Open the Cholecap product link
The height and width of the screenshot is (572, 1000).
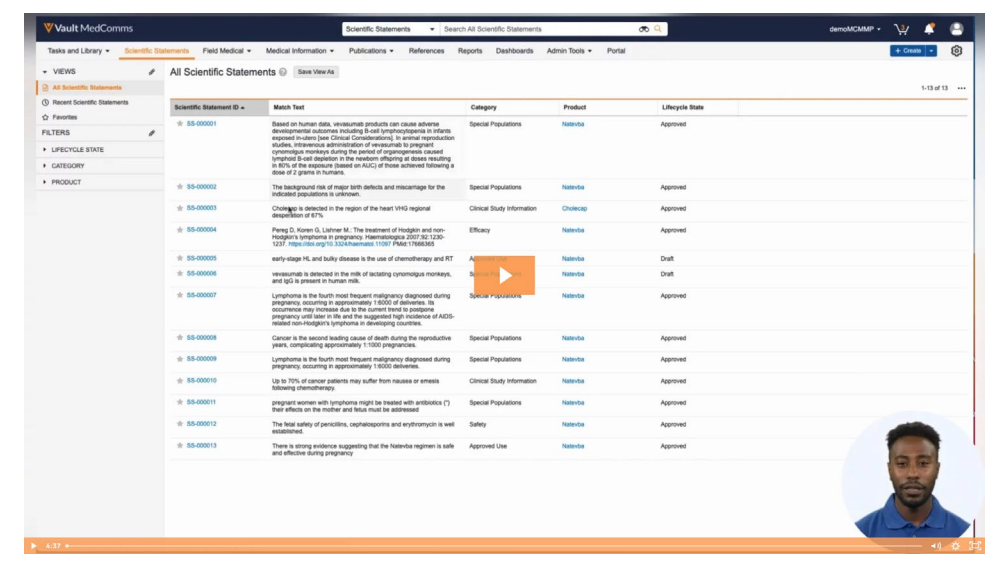coord(574,209)
